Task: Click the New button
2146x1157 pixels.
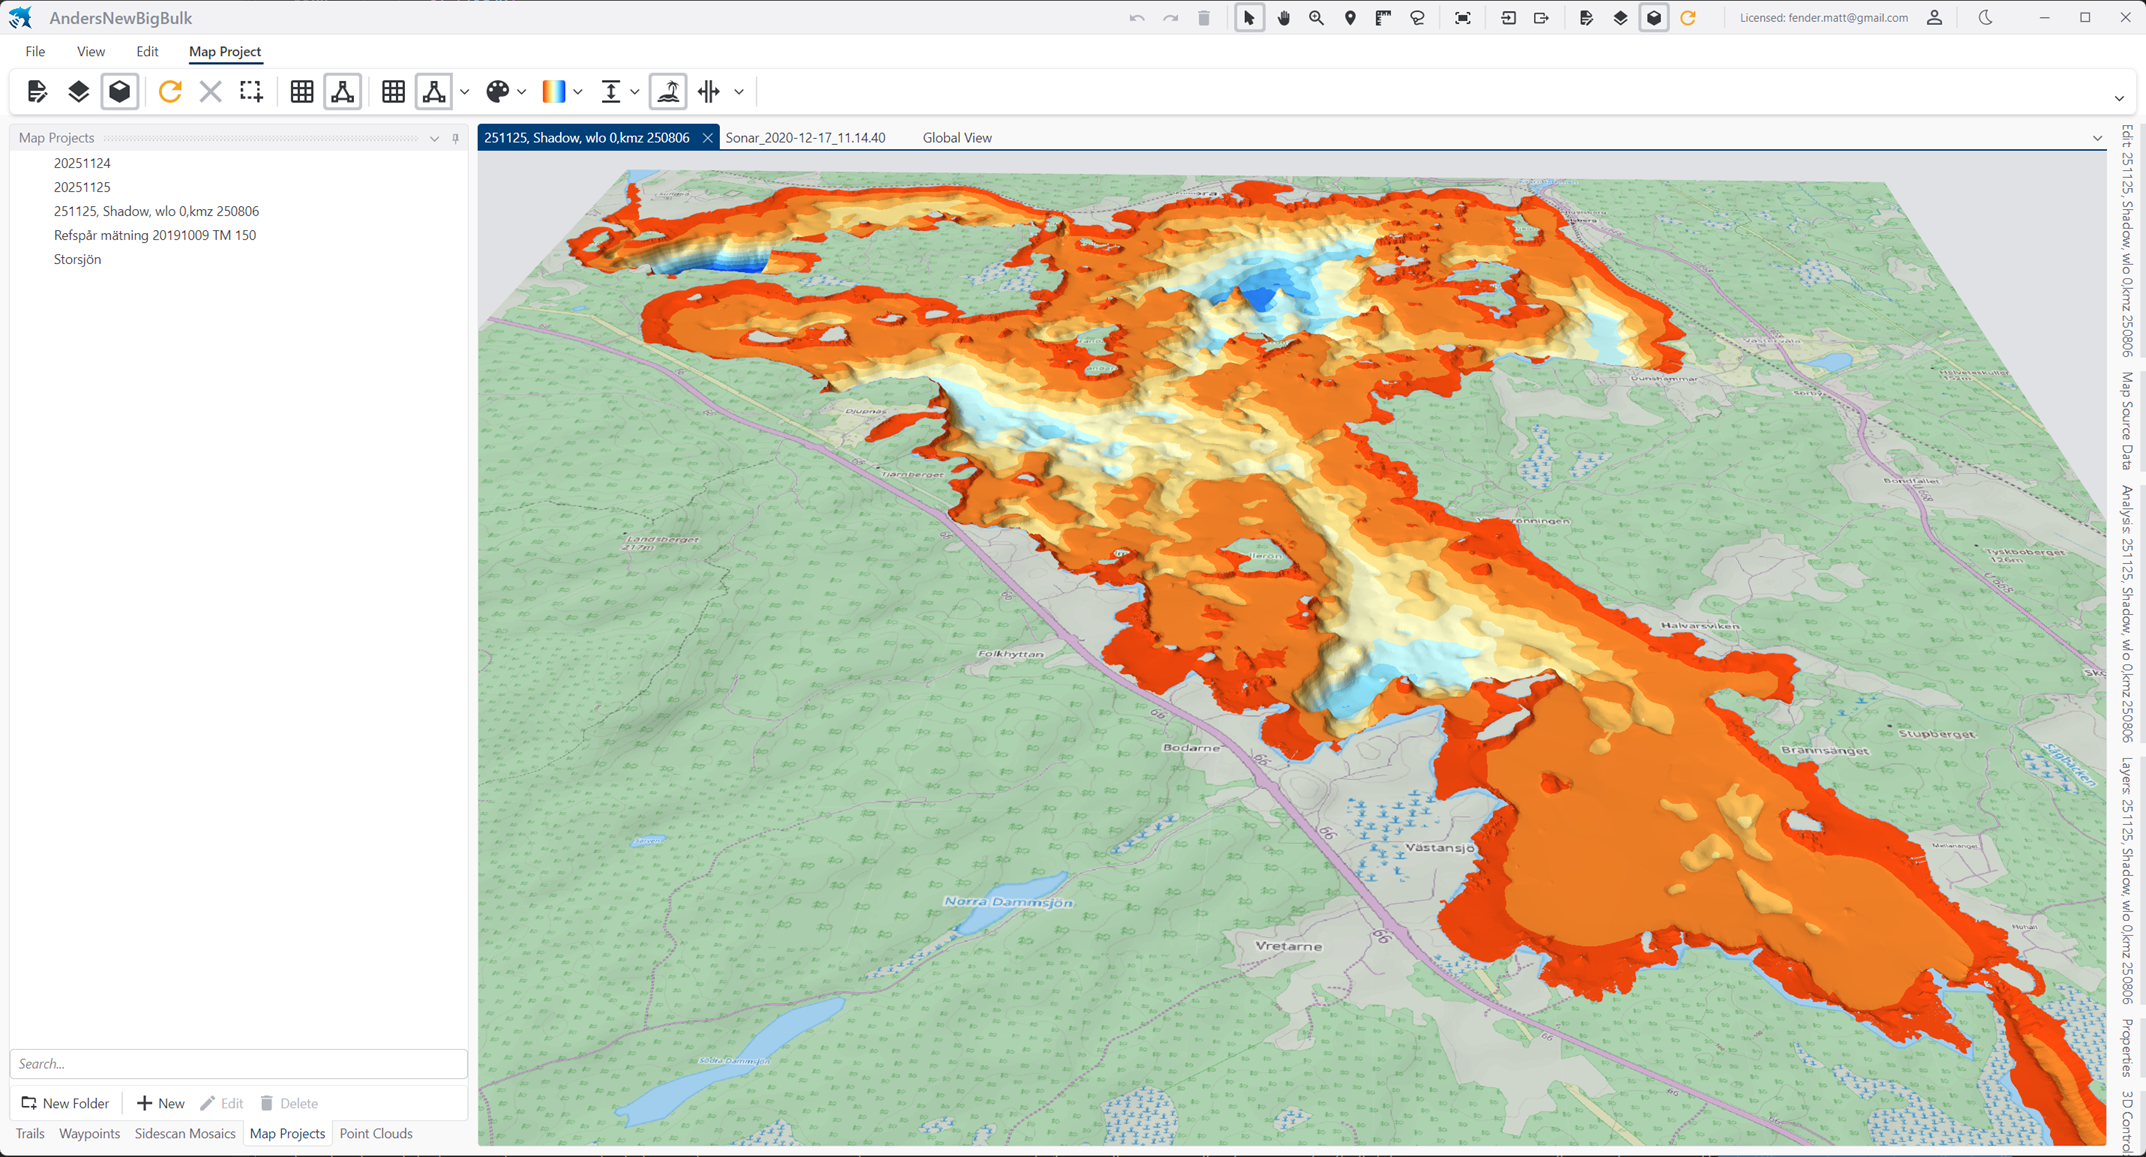Action: coord(161,1103)
